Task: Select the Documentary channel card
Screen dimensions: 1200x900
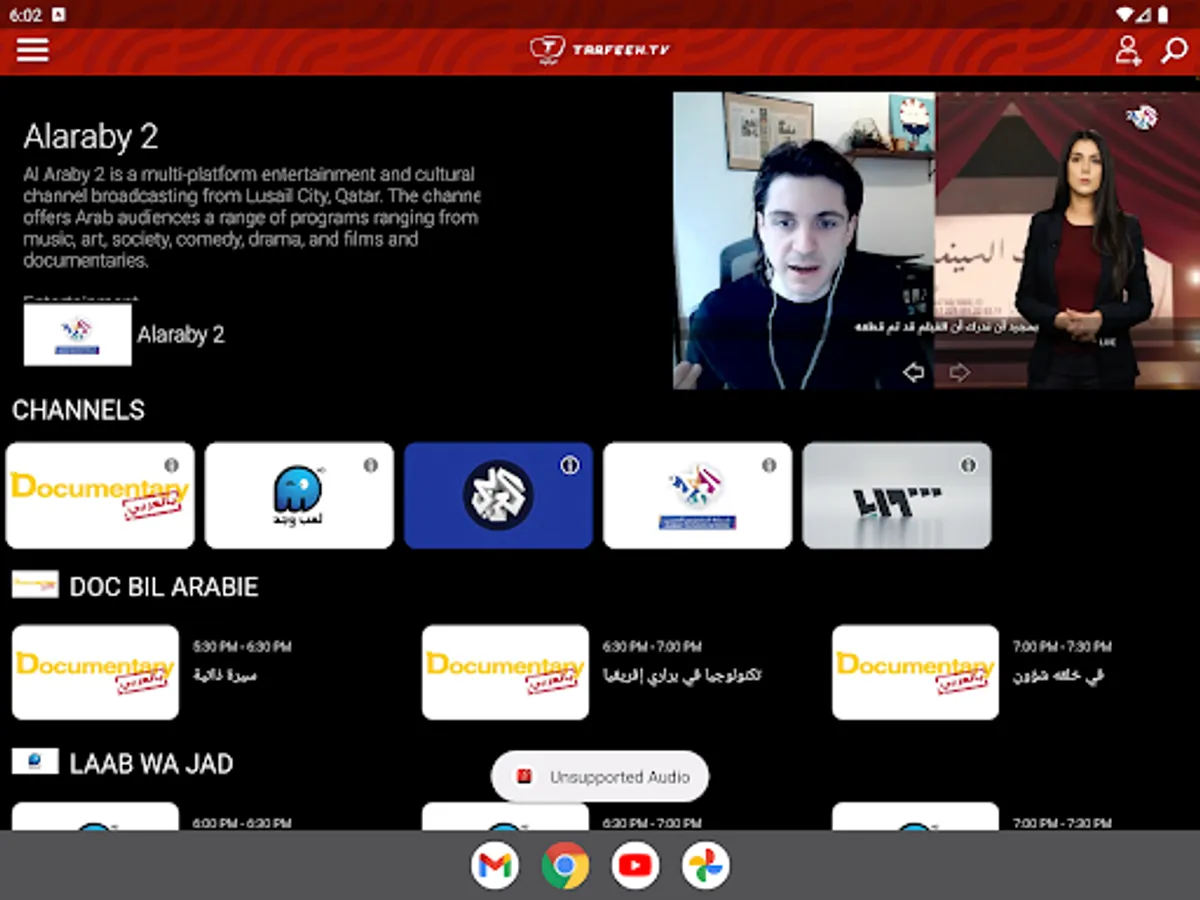Action: coord(100,496)
